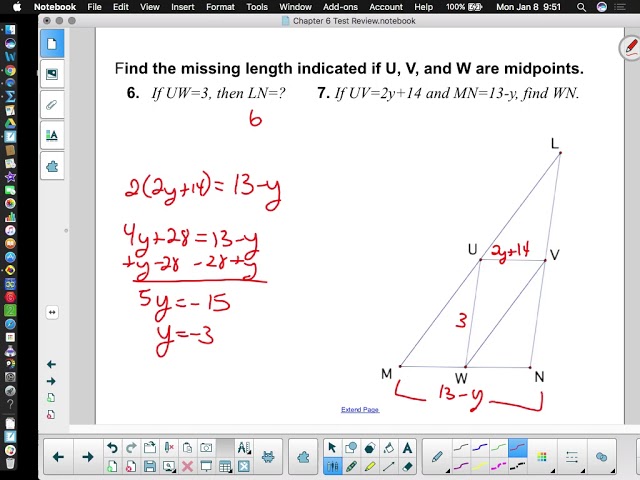The image size is (640, 480).
Task: Choose the magenta pen line style
Action: click(x=461, y=466)
